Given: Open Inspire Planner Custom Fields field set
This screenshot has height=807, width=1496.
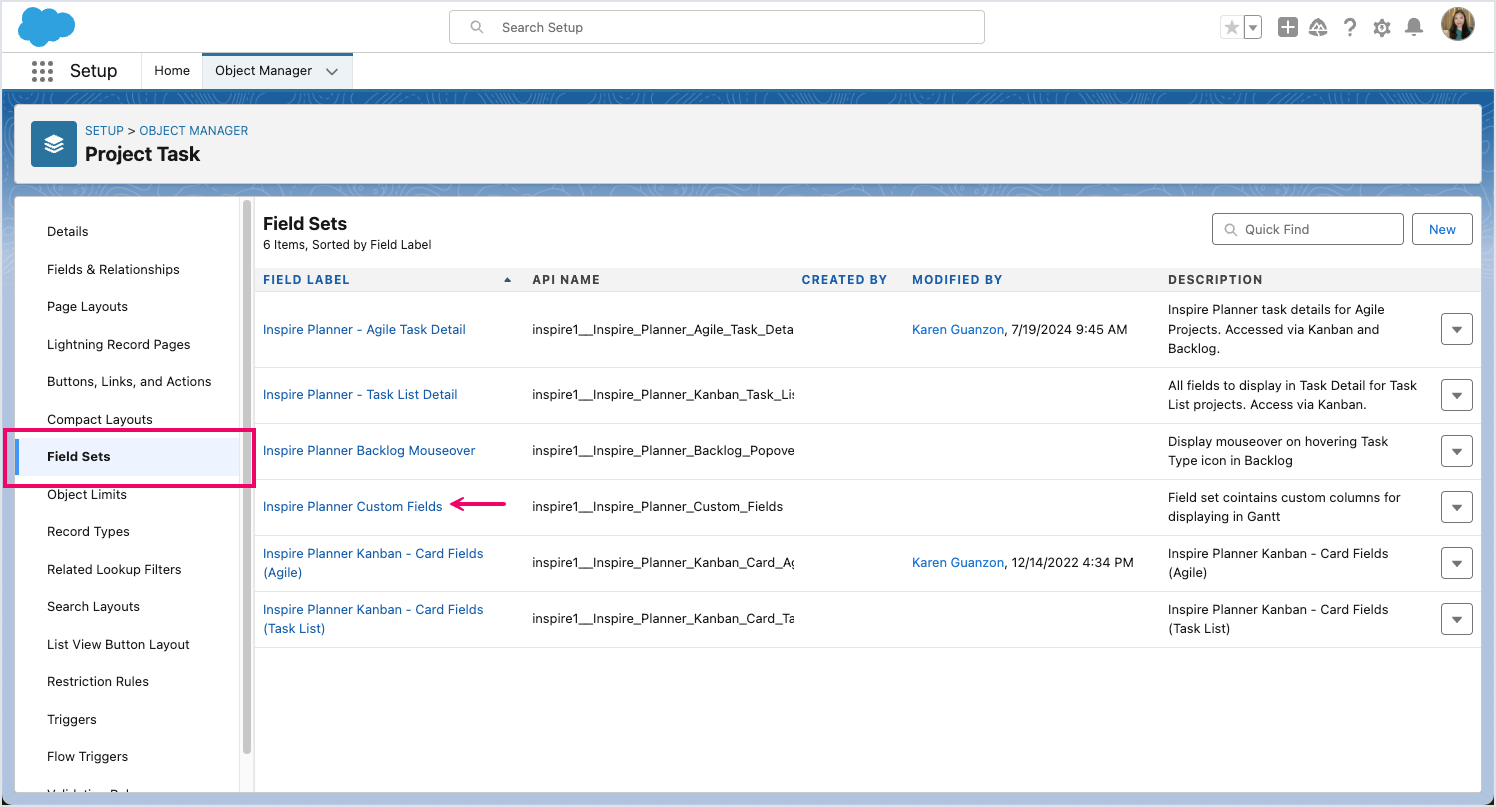Looking at the screenshot, I should pos(352,506).
